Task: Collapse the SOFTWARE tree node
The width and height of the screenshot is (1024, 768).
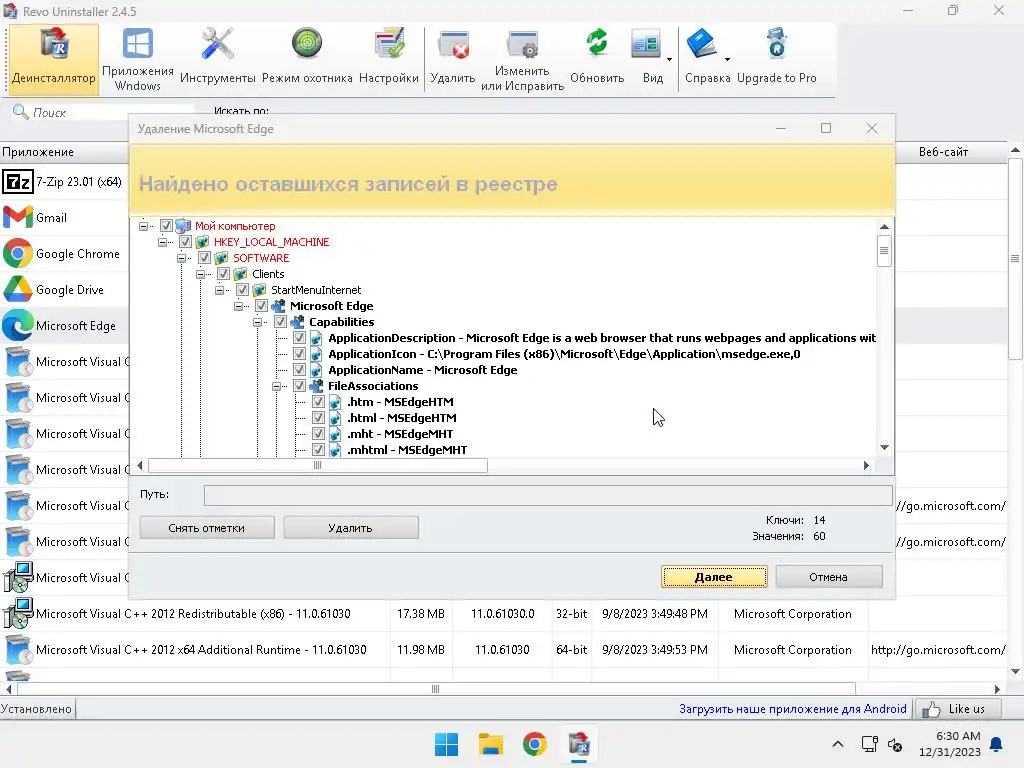Action: (182, 258)
